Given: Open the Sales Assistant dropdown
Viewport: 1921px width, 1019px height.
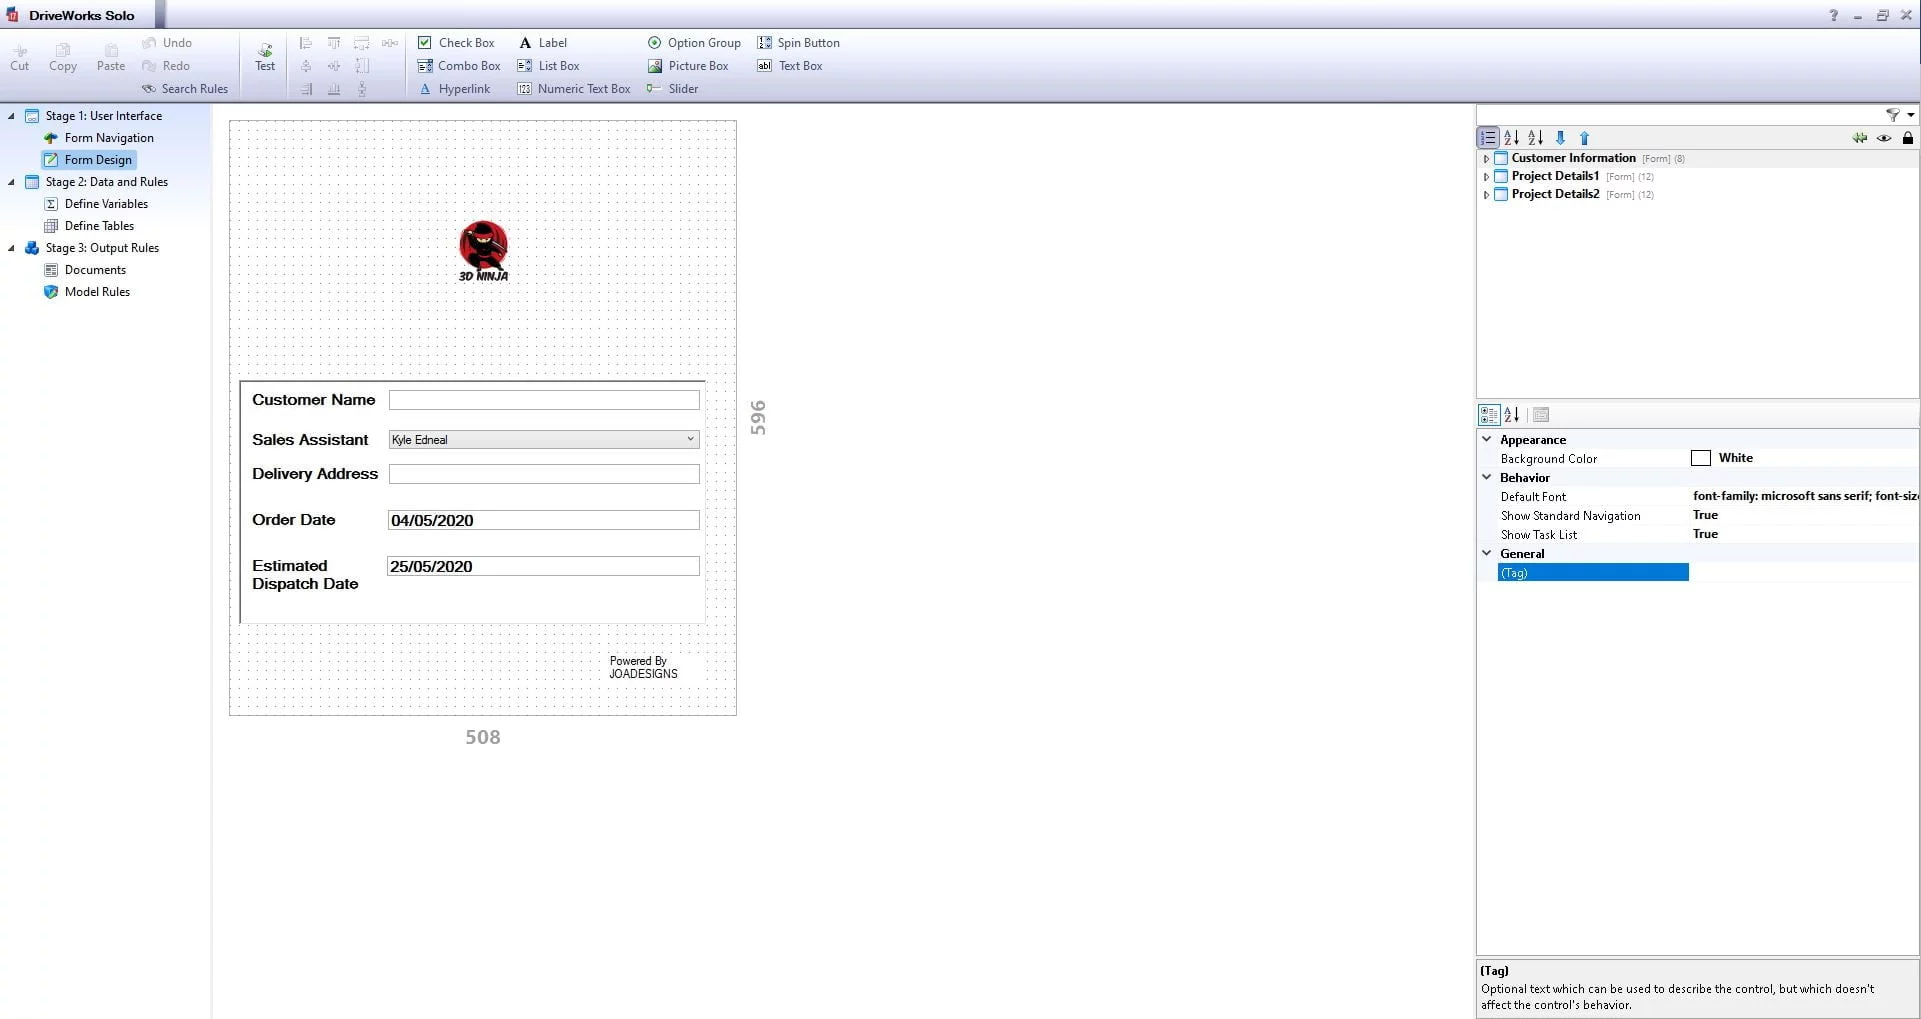Looking at the screenshot, I should 689,439.
